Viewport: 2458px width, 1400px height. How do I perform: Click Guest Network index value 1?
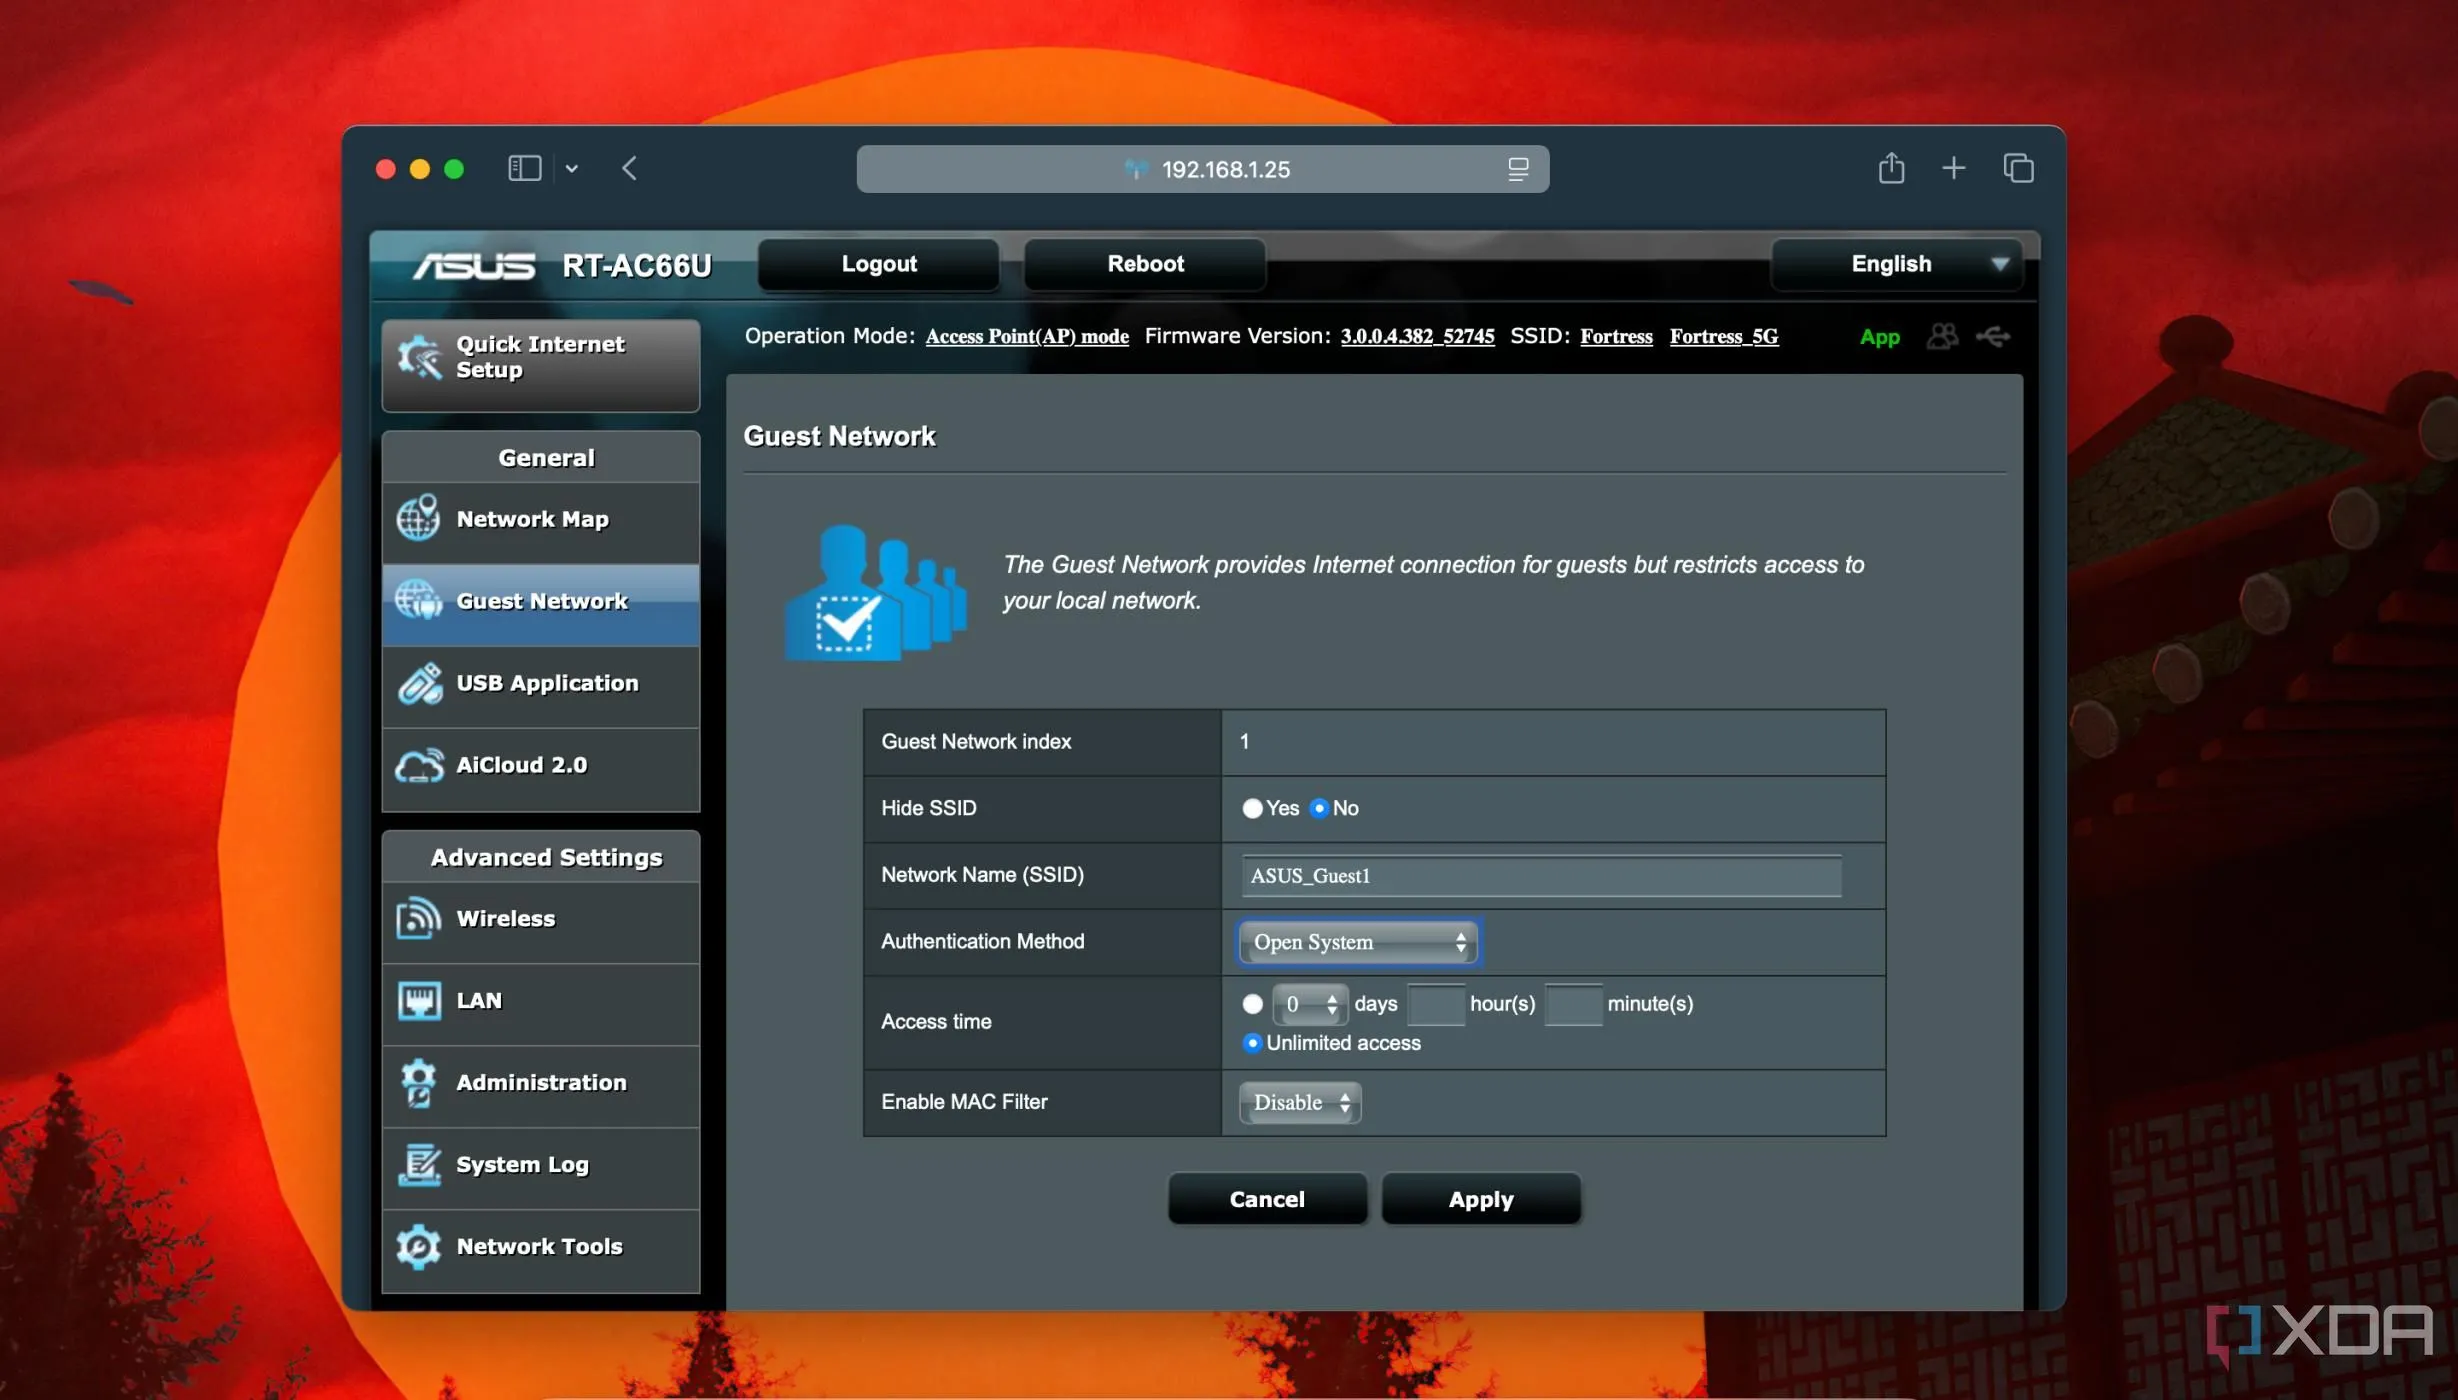1244,742
